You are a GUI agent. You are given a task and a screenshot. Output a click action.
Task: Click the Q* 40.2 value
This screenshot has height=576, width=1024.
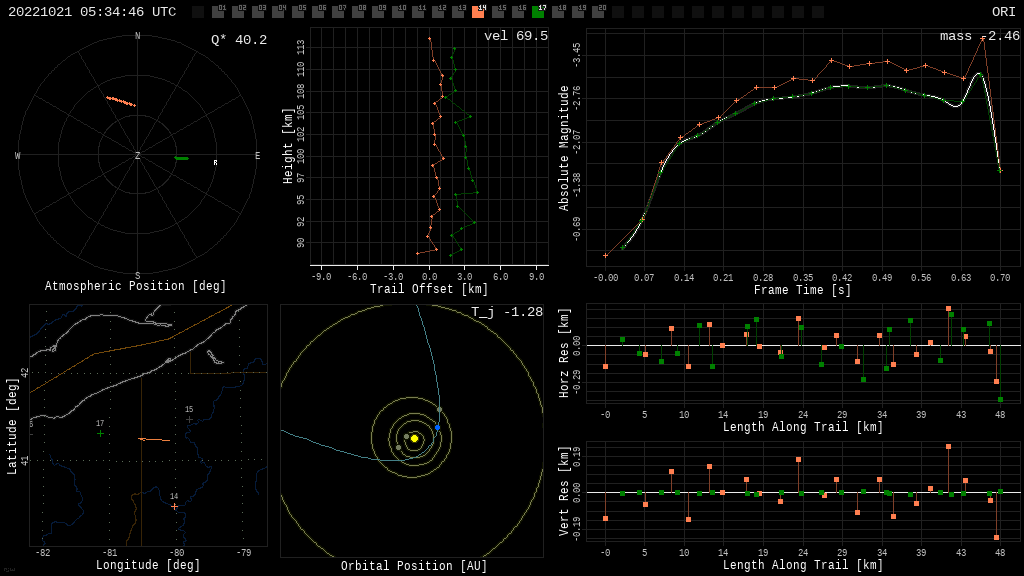[239, 40]
